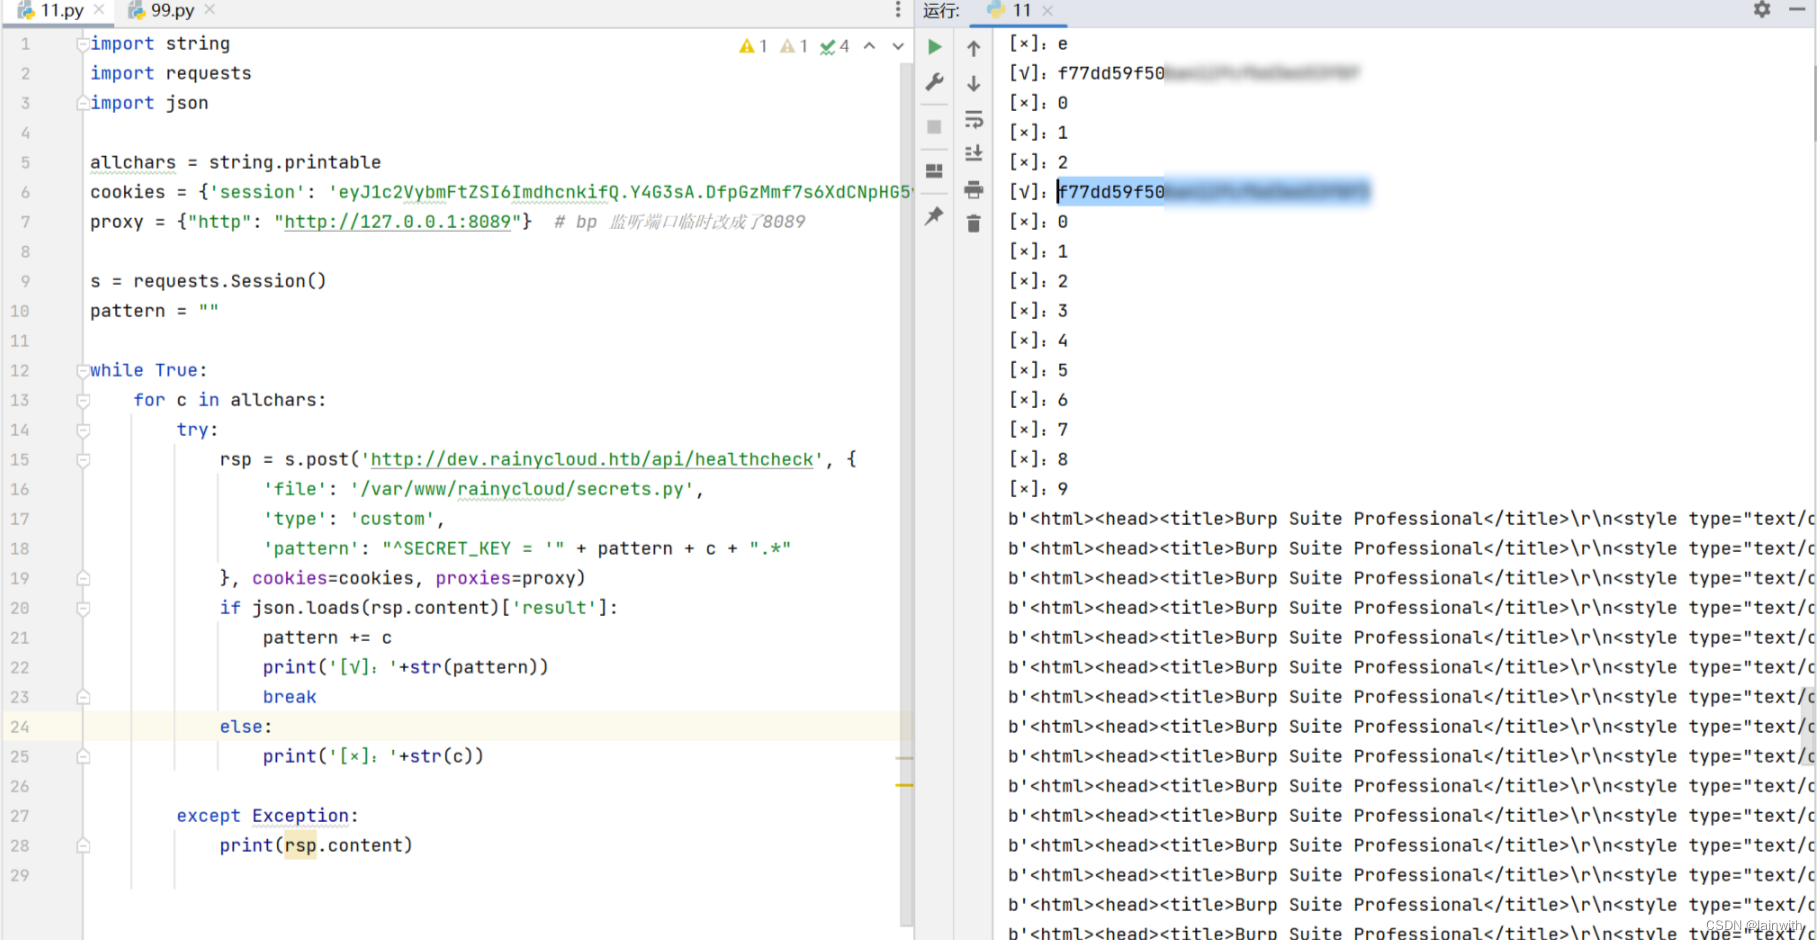
Task: Hide the run panel with minimize icon
Action: (x=1797, y=9)
